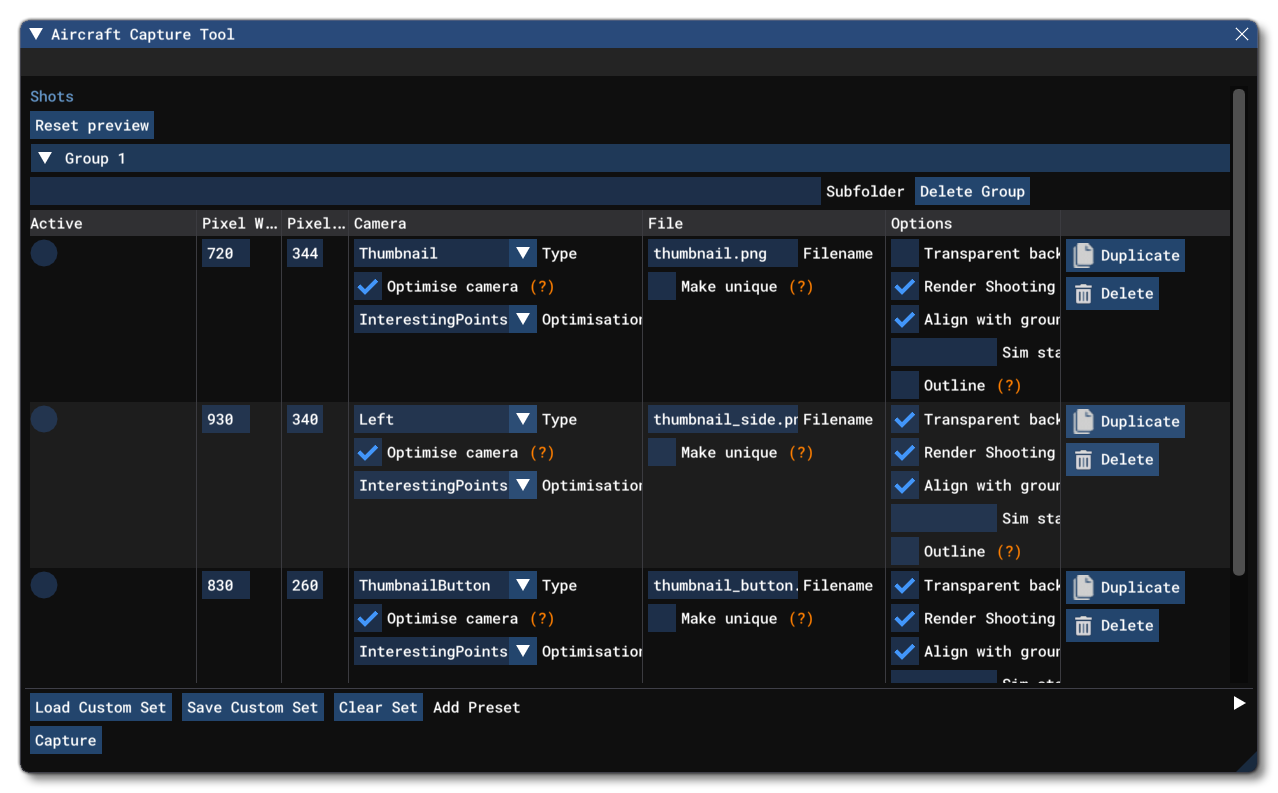Screen dimensions: 1278x793
Task: Delete the thumbnail_side shot via trash icon
Action: [1082, 460]
